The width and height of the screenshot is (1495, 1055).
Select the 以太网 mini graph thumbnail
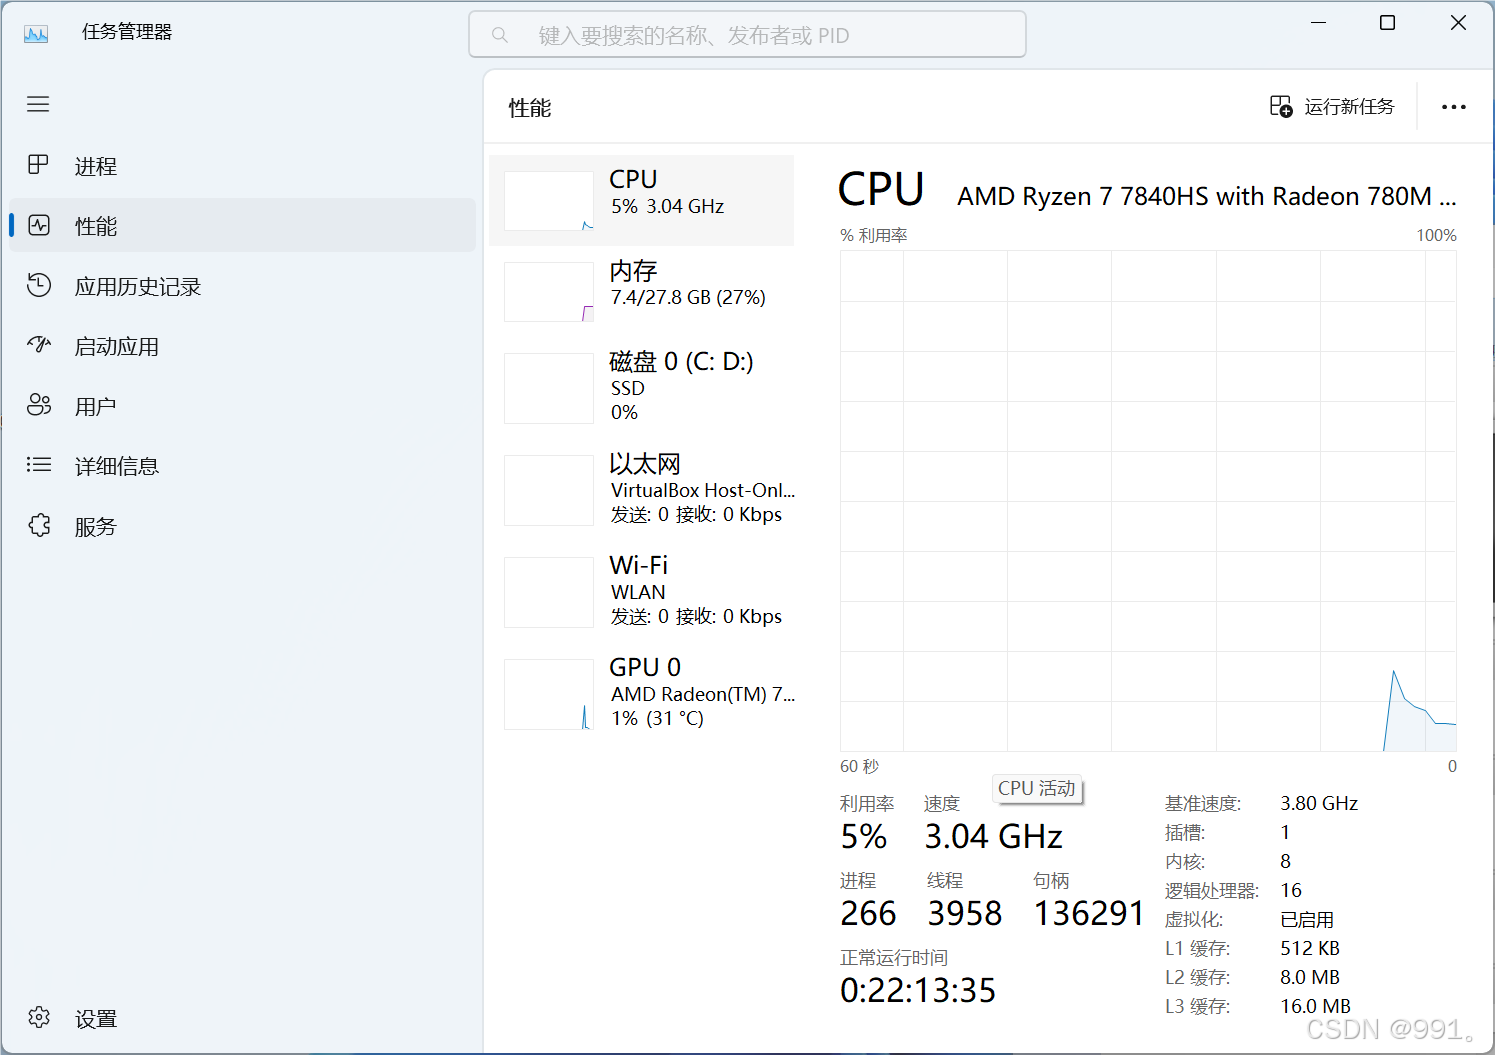(x=549, y=490)
